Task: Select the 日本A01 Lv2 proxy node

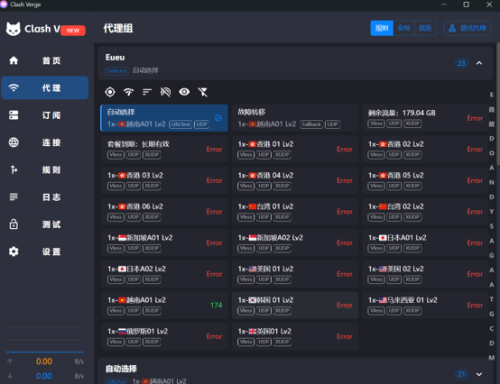Action: [425, 243]
